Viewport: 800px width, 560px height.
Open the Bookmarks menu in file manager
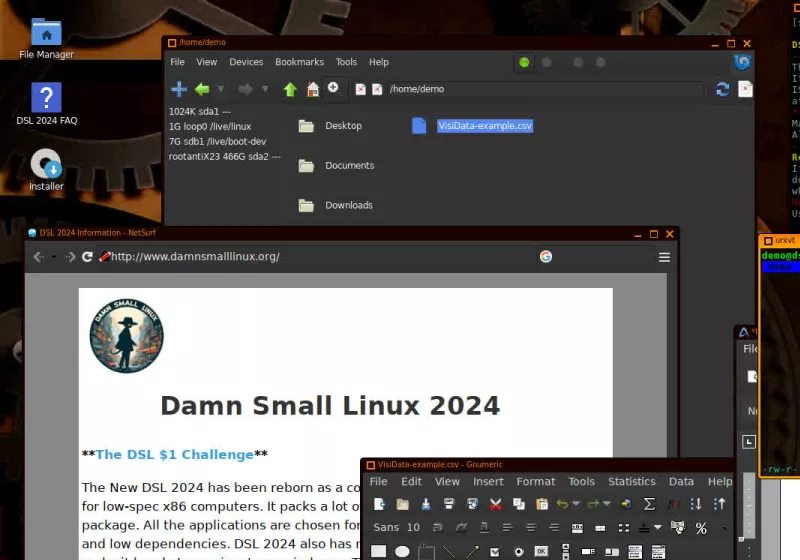pyautogui.click(x=299, y=62)
